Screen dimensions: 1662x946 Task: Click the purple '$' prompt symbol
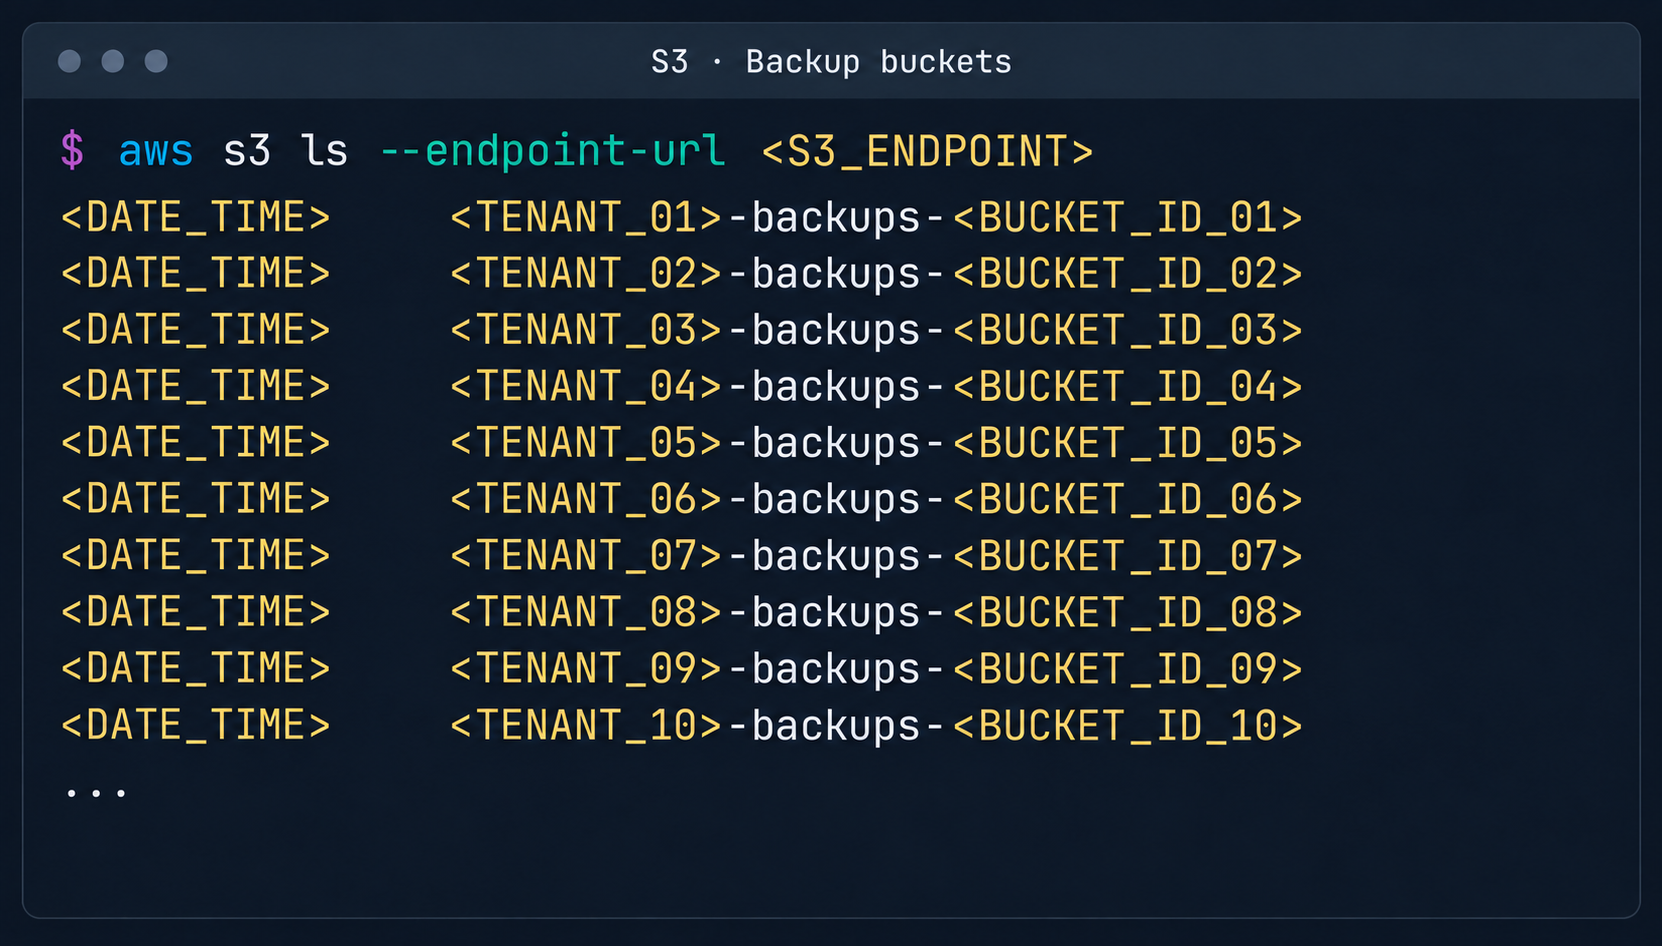click(72, 151)
